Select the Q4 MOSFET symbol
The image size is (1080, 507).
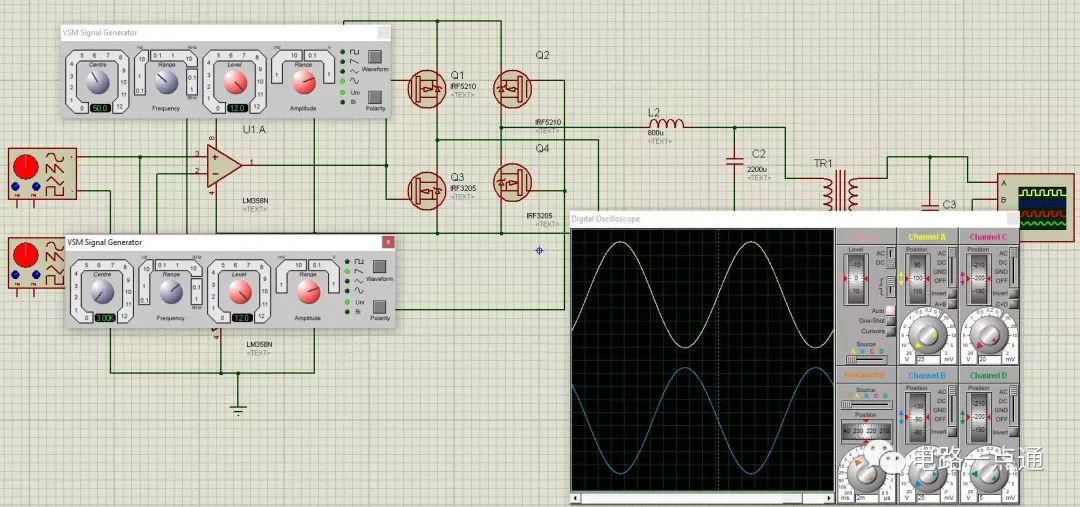coord(512,183)
